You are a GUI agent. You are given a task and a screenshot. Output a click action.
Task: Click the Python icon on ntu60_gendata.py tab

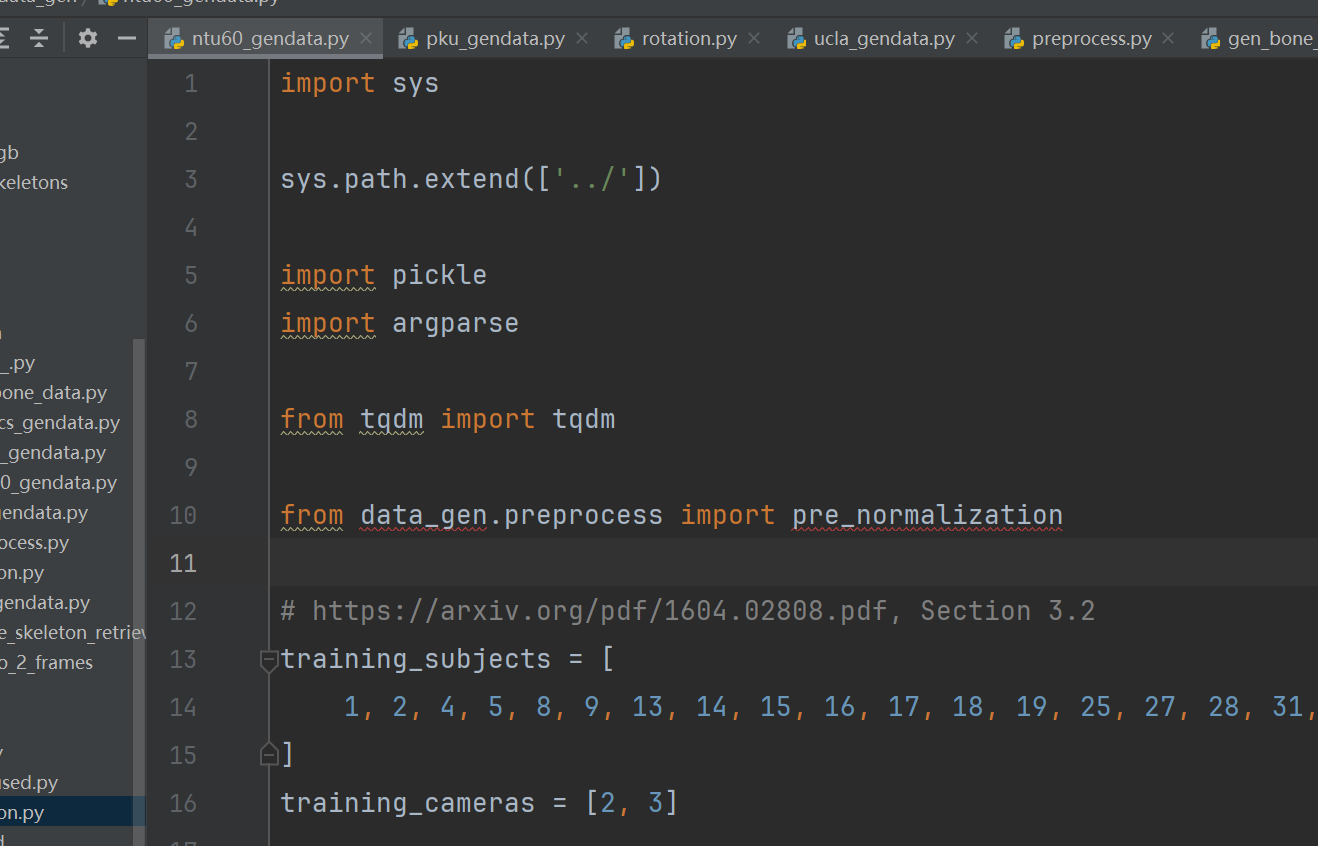click(x=173, y=38)
